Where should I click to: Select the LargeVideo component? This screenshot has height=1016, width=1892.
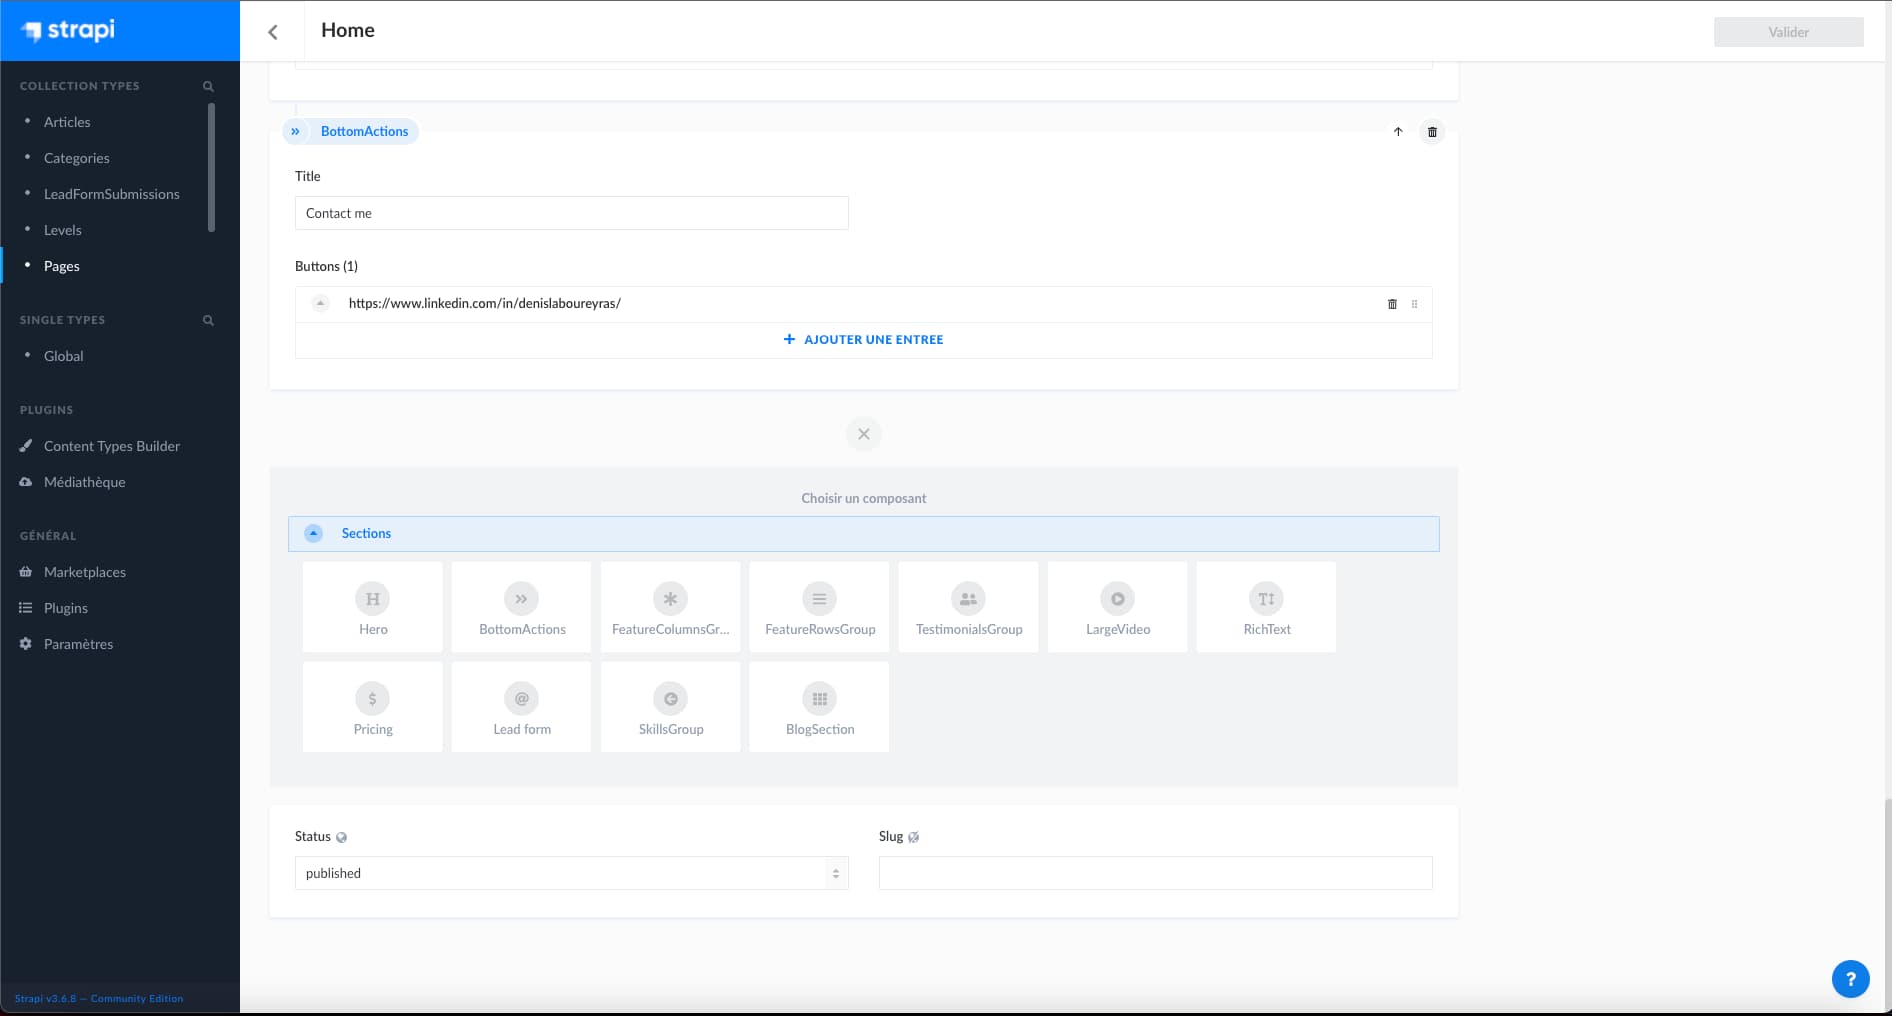click(1117, 606)
